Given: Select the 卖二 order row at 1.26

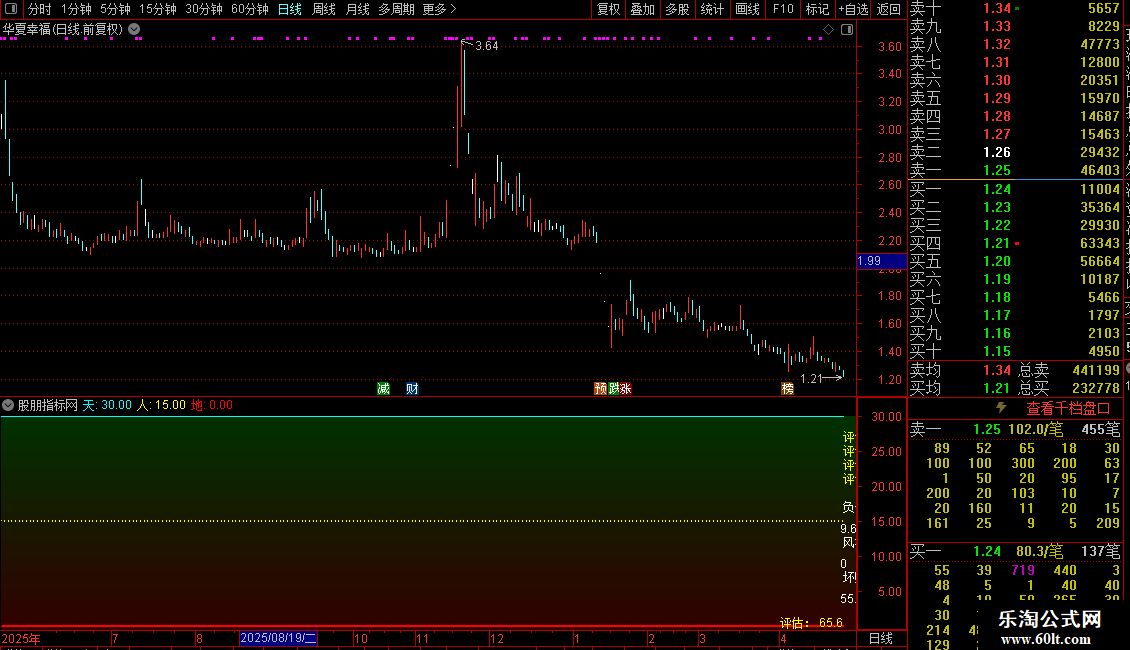Looking at the screenshot, I should pyautogui.click(x=1015, y=152).
